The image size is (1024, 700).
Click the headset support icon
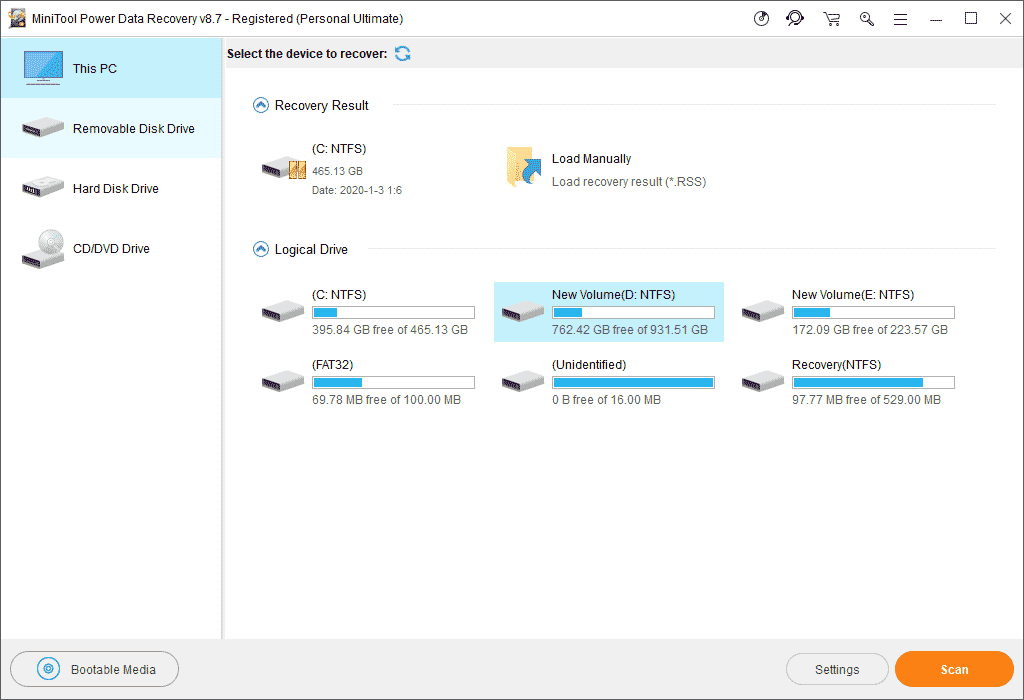point(795,18)
